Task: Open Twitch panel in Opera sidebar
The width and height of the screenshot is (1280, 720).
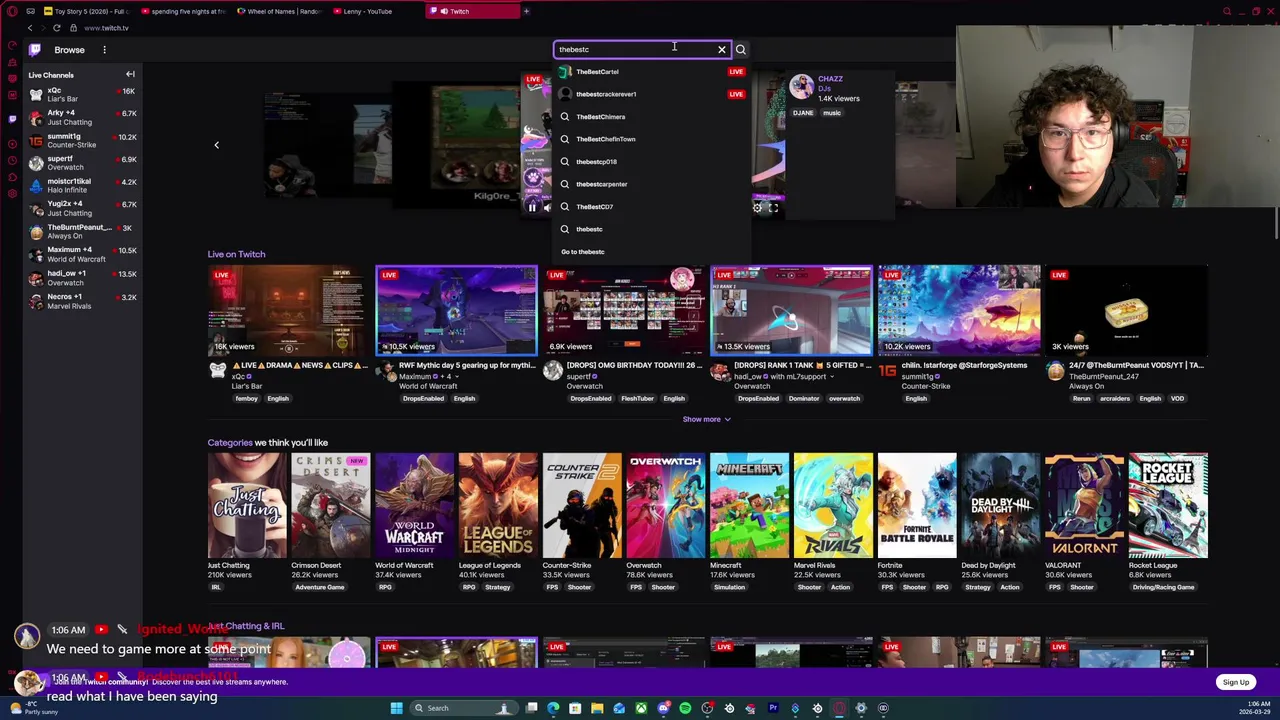Action: (x=12, y=119)
